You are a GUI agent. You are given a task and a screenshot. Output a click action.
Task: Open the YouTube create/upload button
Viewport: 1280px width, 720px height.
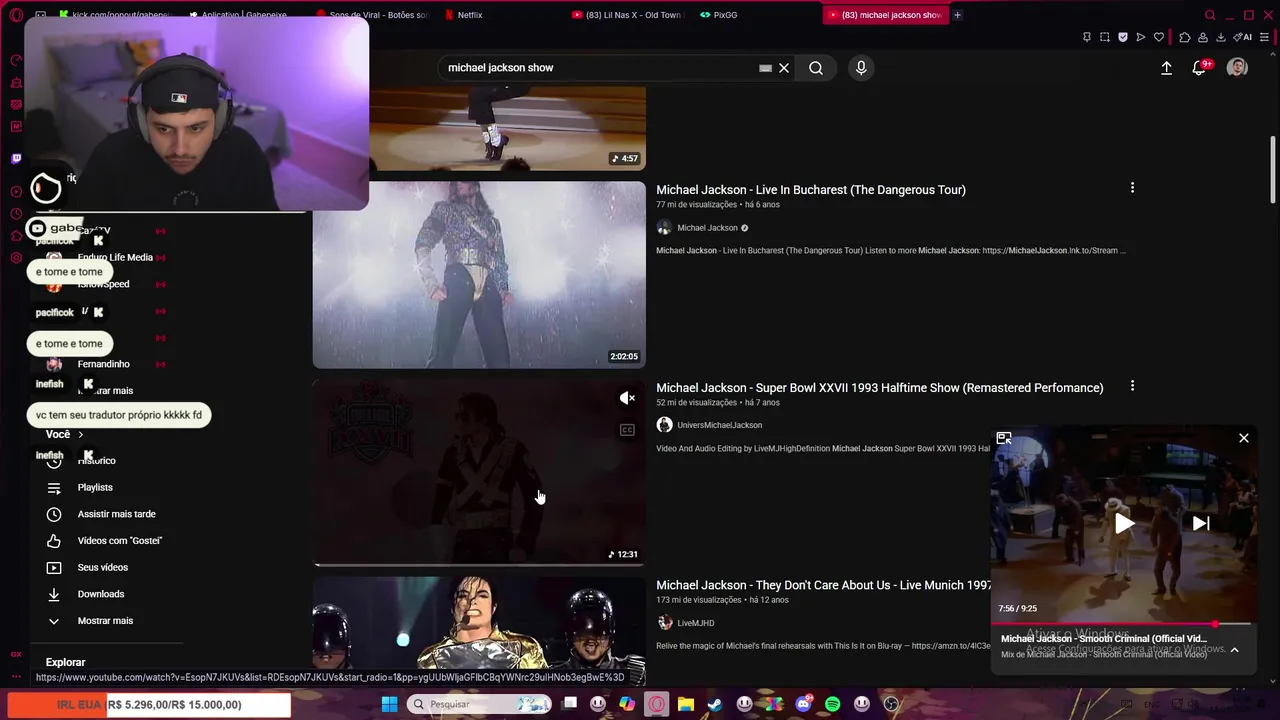1166,68
